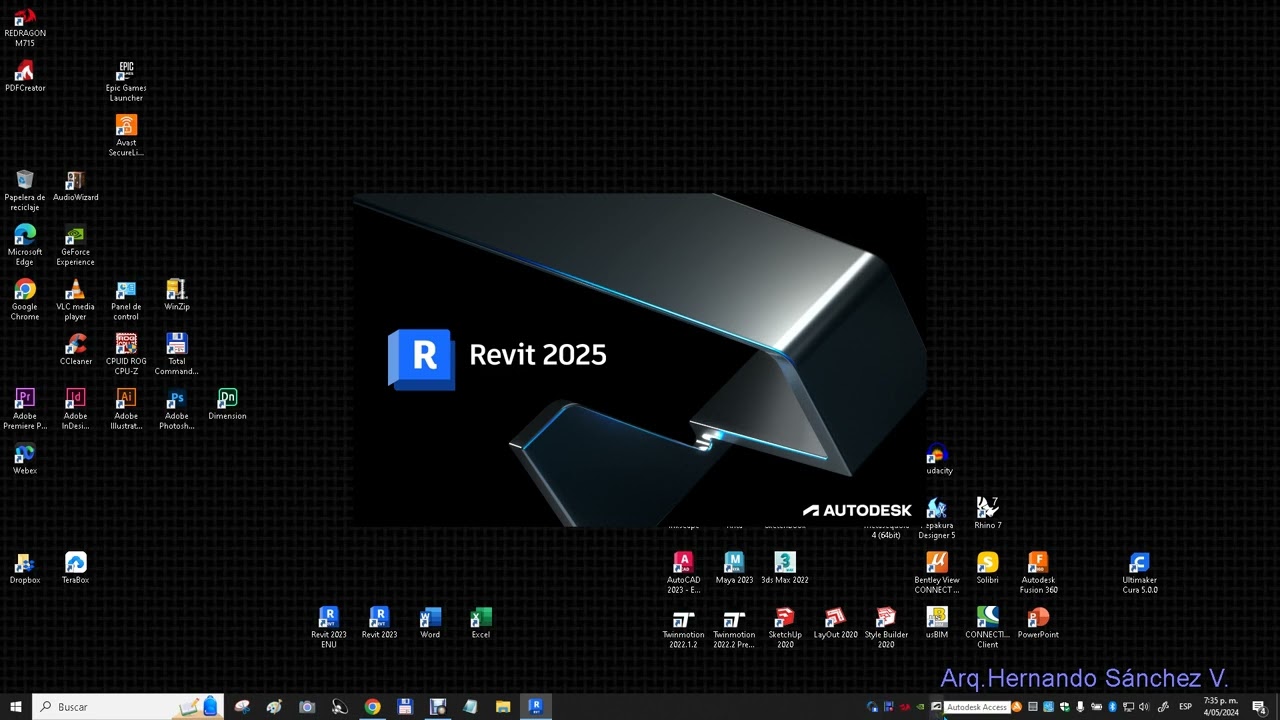Click the Autodesk Access tray icon

point(936,707)
